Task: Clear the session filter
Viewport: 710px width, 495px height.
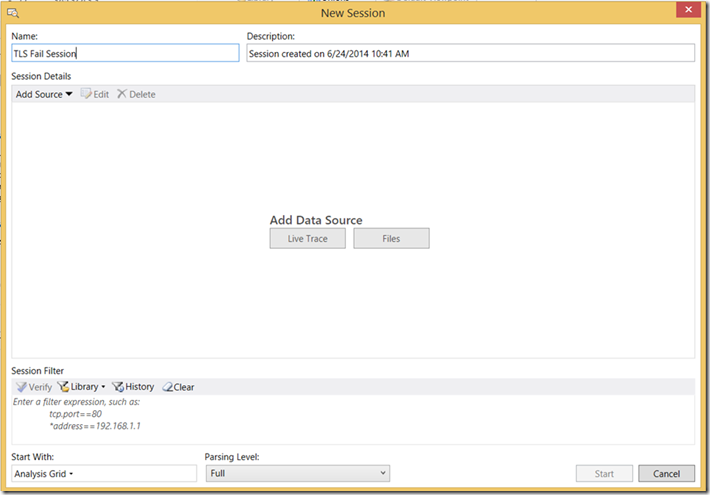Action: point(178,387)
